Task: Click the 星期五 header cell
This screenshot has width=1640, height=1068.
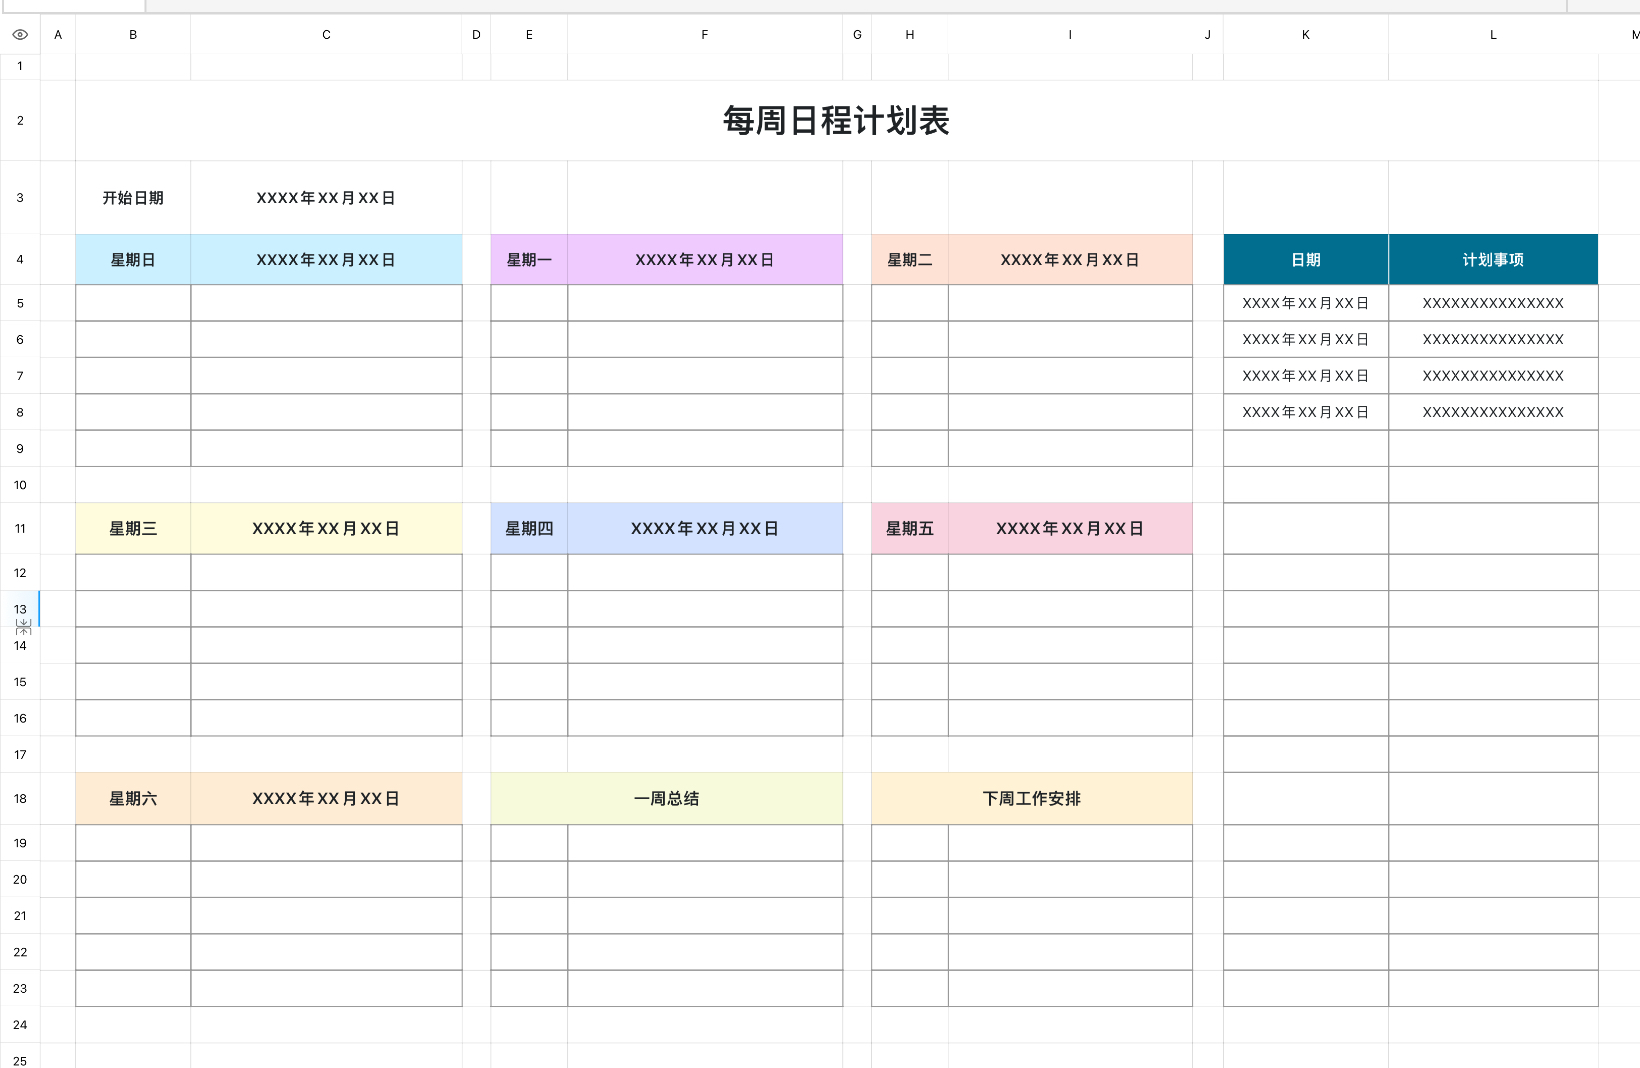Action: tap(910, 529)
